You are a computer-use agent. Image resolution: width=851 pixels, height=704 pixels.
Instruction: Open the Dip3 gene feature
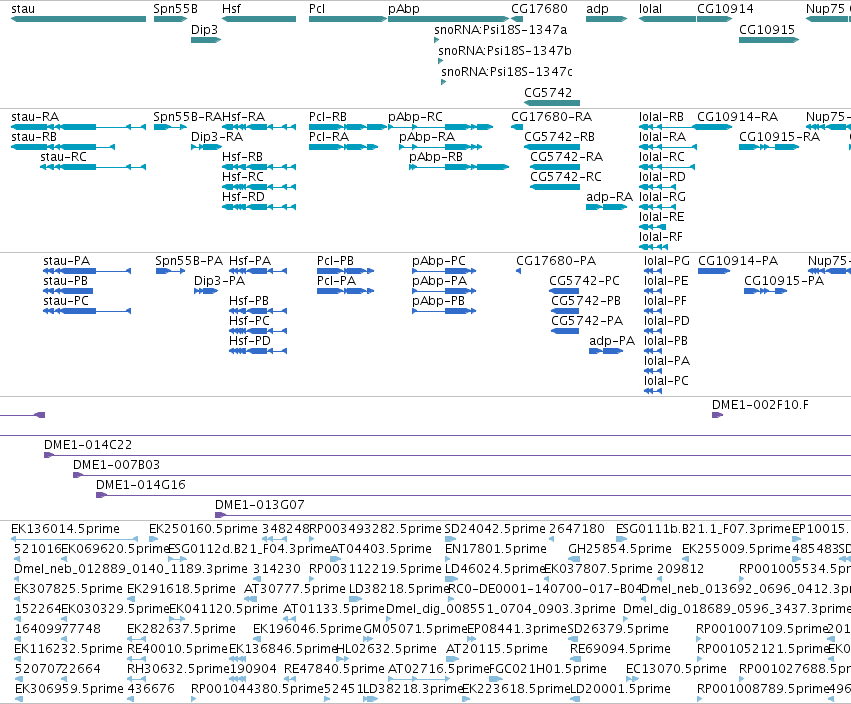coord(206,40)
